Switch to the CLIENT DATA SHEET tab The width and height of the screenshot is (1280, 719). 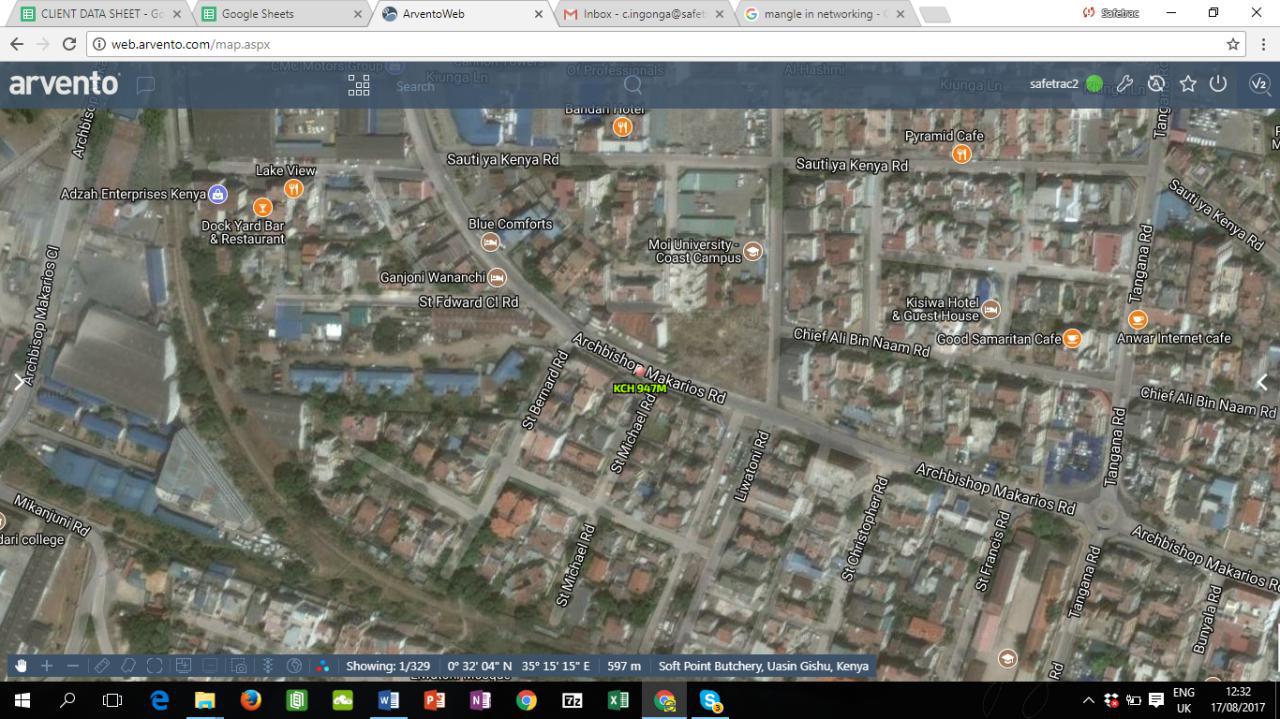pos(95,14)
